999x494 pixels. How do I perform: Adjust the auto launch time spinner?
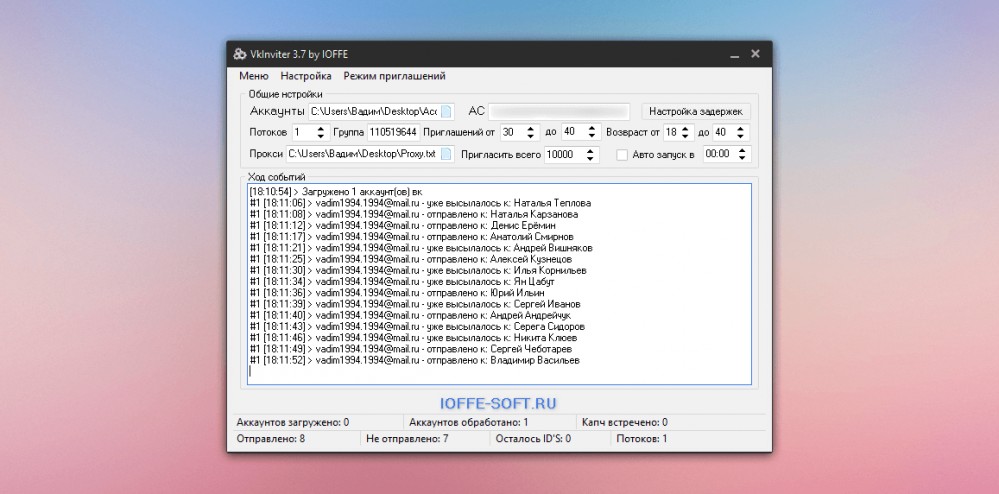click(740, 154)
